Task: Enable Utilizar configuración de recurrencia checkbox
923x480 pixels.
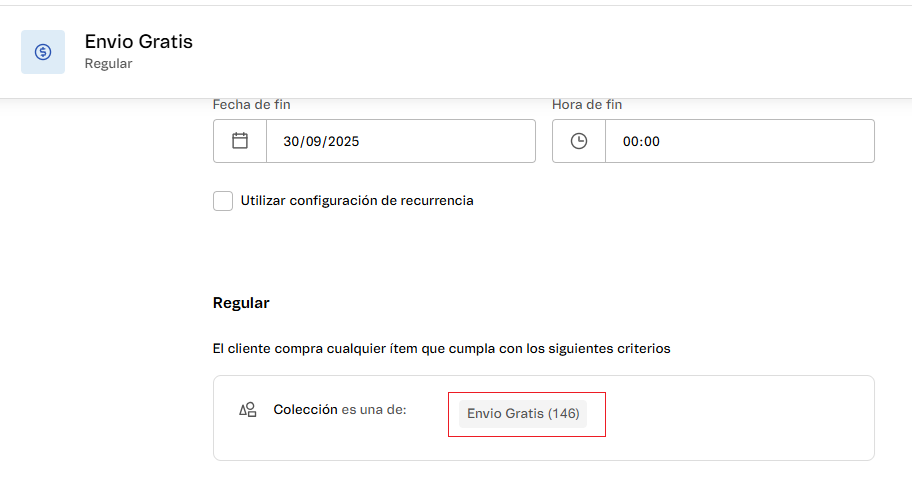Action: 223,201
